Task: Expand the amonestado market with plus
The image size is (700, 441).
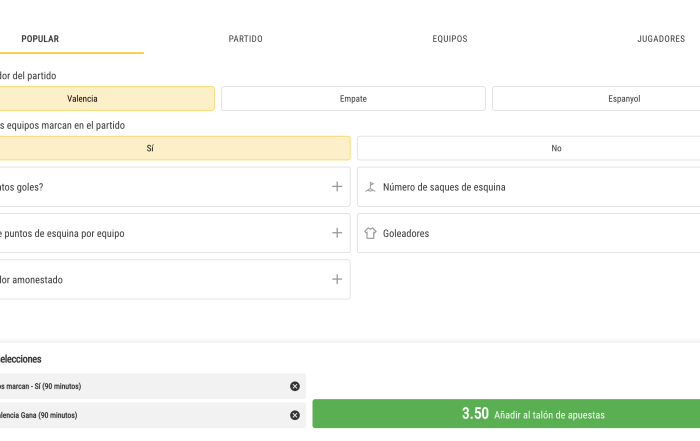Action: click(337, 279)
